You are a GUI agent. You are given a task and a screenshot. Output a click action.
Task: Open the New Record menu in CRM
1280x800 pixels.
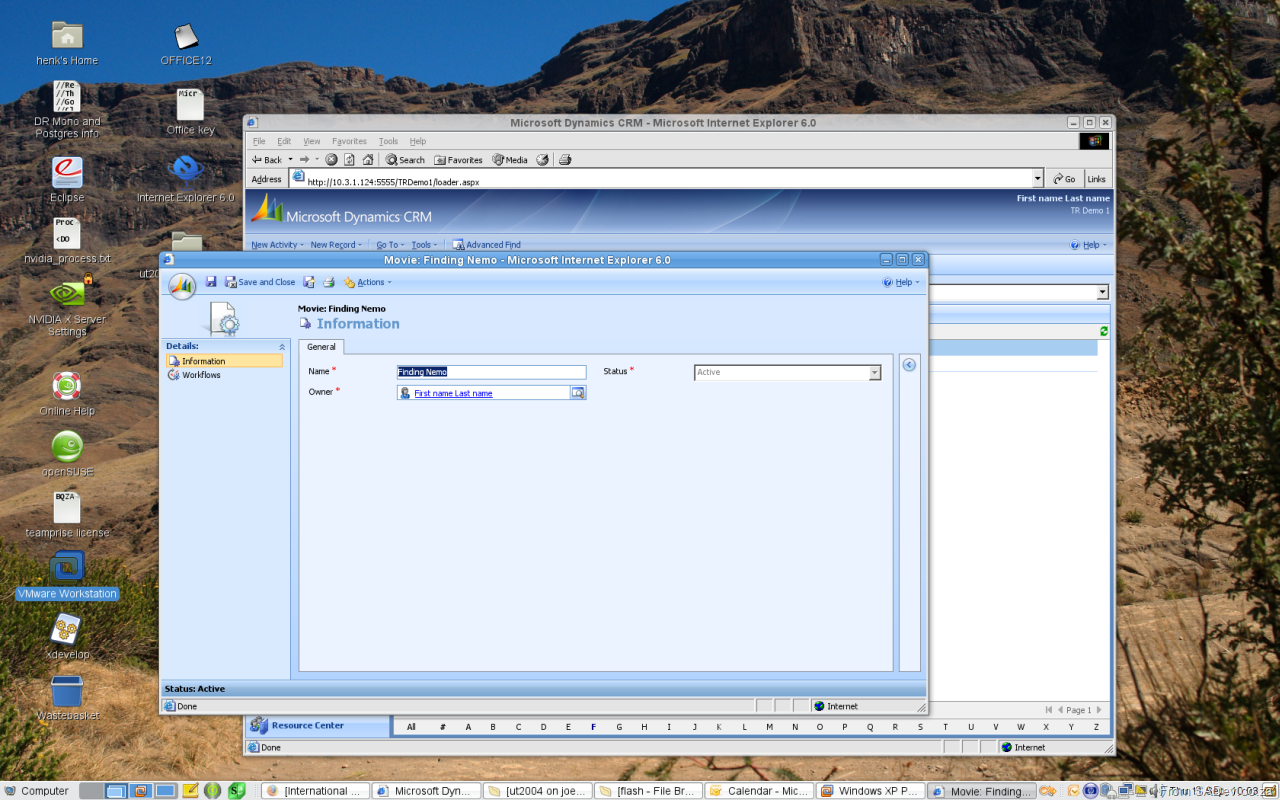(x=337, y=245)
